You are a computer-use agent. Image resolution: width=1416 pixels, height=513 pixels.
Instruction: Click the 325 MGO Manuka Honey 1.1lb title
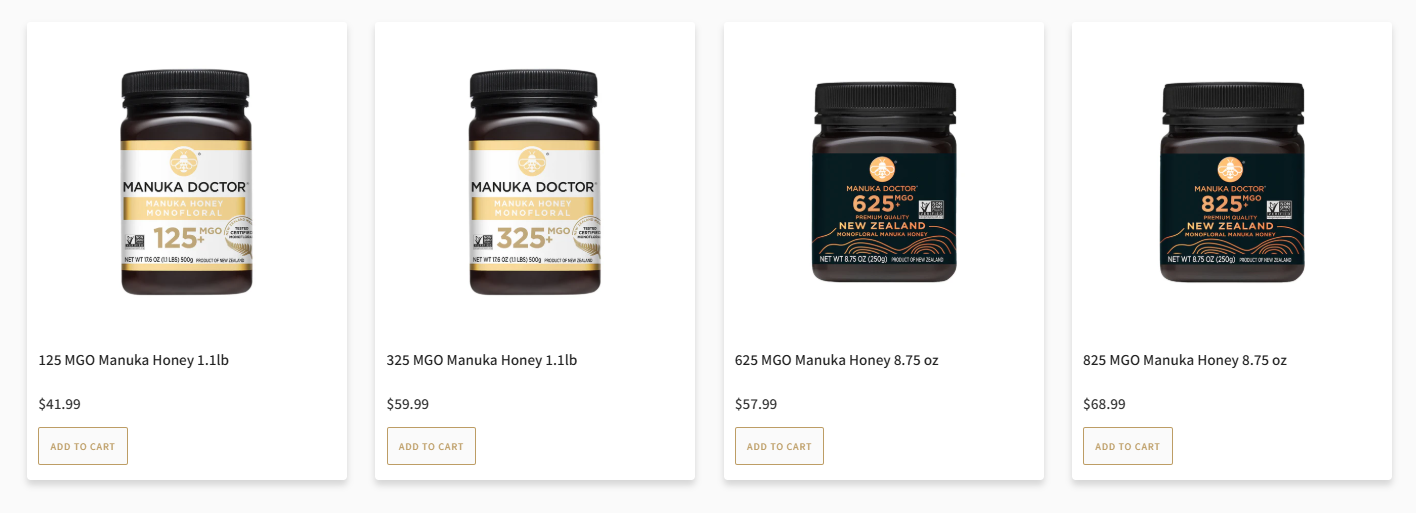482,360
